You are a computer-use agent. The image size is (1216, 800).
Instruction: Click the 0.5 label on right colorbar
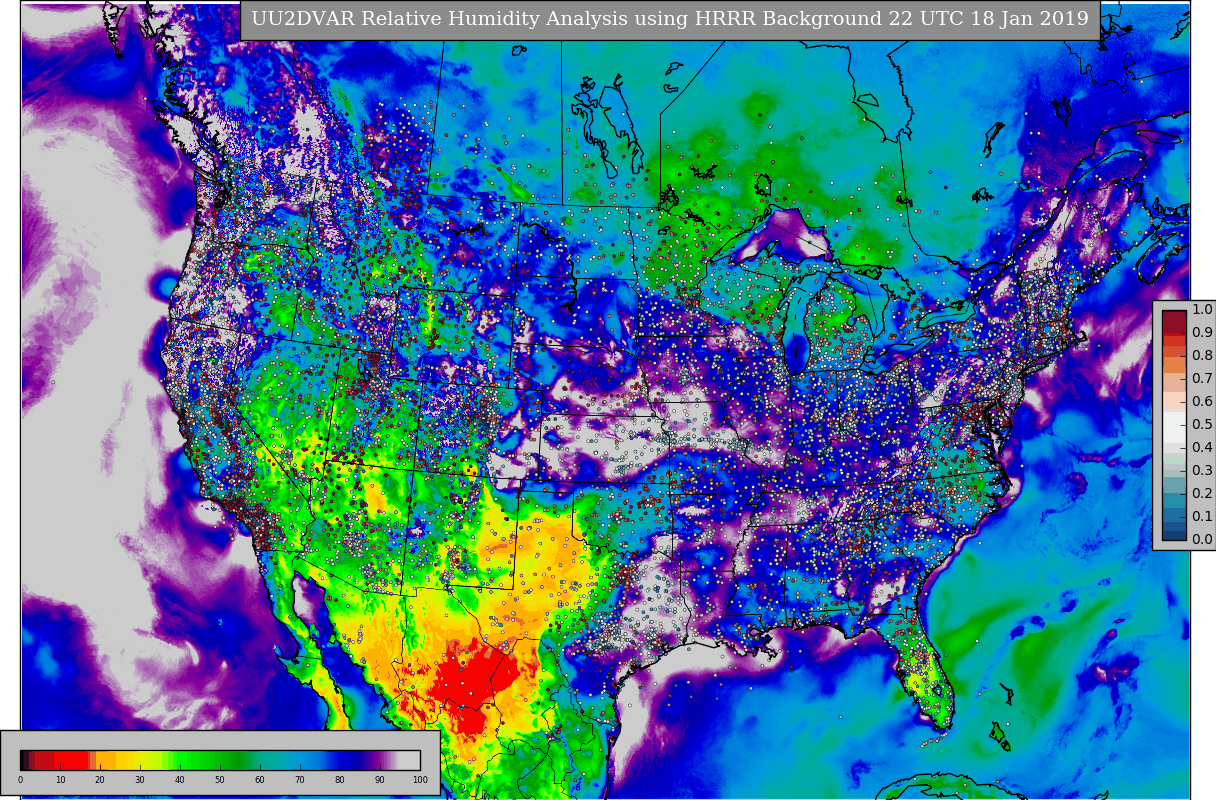[x=1202, y=425]
